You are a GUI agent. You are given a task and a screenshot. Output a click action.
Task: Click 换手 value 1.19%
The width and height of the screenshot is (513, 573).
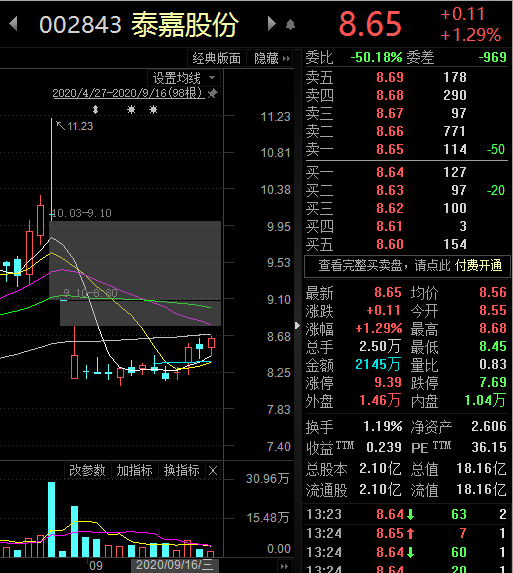[x=383, y=426]
